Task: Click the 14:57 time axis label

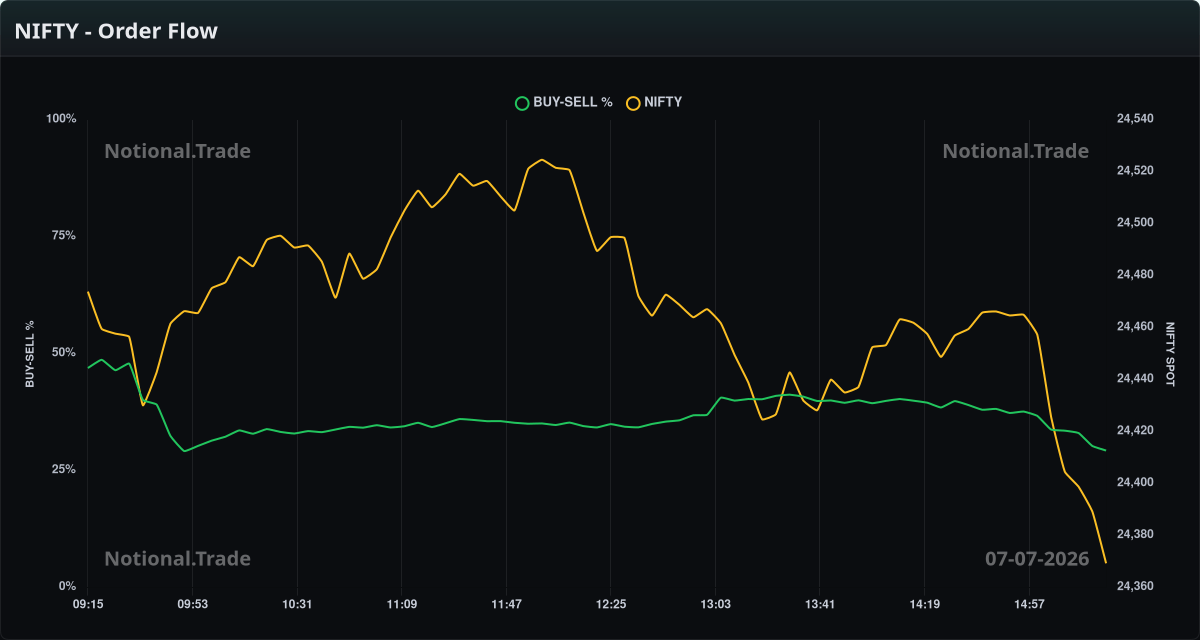Action: point(1028,604)
